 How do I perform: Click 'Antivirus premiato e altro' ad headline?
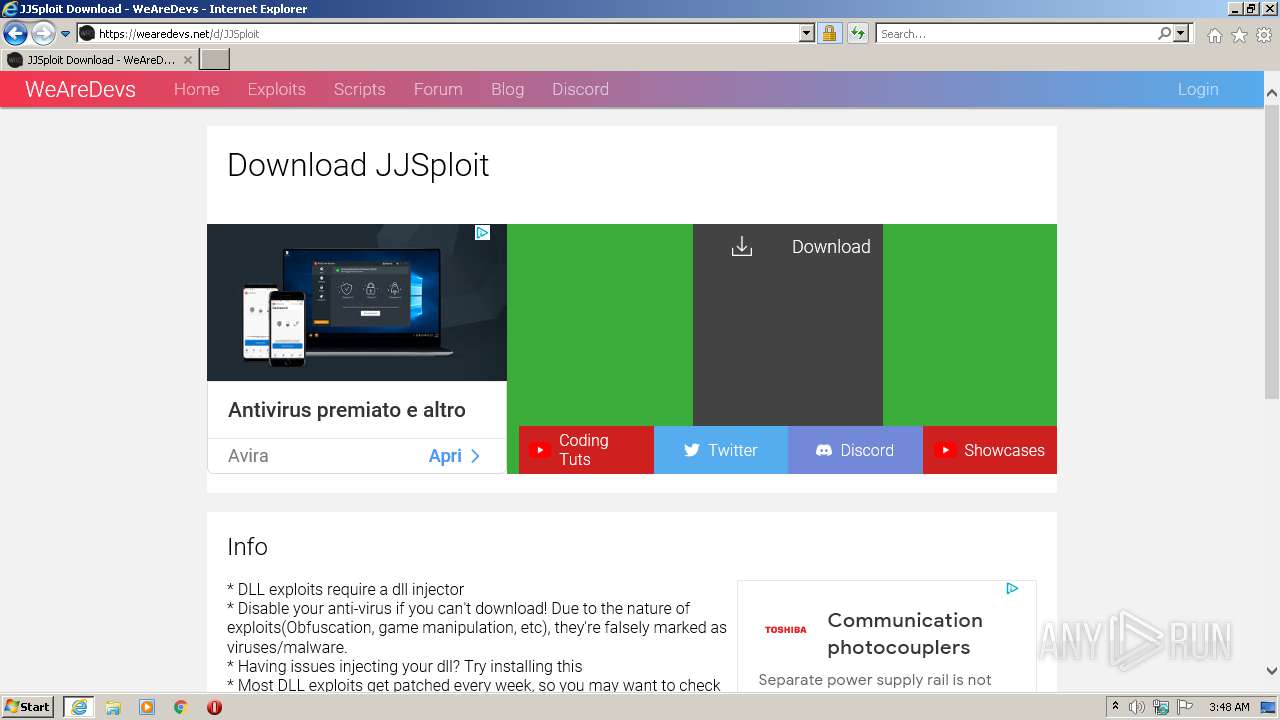(347, 410)
